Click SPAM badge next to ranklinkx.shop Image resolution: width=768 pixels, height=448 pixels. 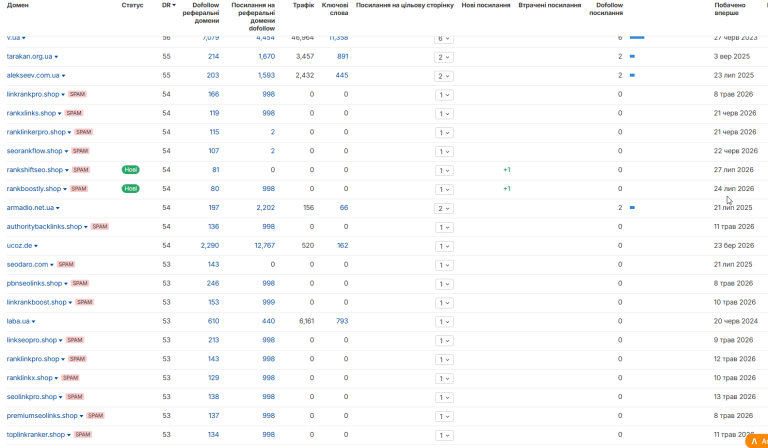click(x=71, y=378)
